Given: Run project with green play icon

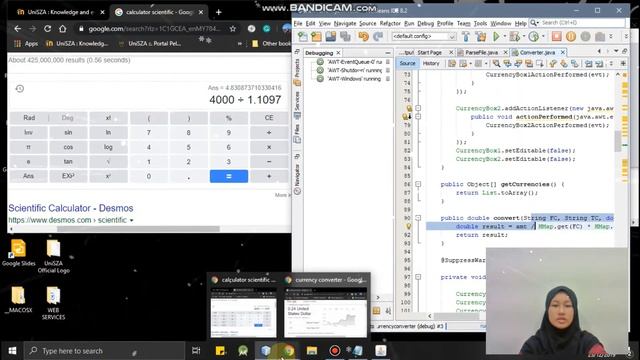Looking at the screenshot, I should point(496,37).
